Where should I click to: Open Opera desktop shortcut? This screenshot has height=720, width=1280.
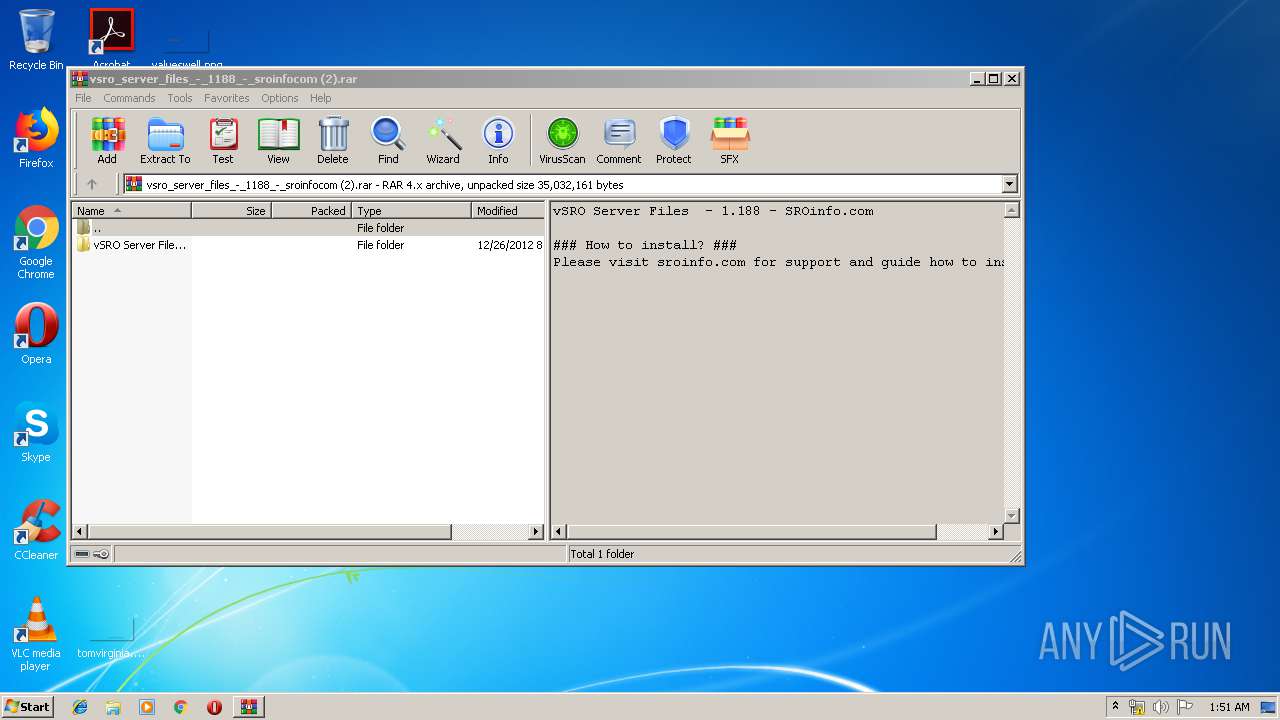pyautogui.click(x=36, y=334)
